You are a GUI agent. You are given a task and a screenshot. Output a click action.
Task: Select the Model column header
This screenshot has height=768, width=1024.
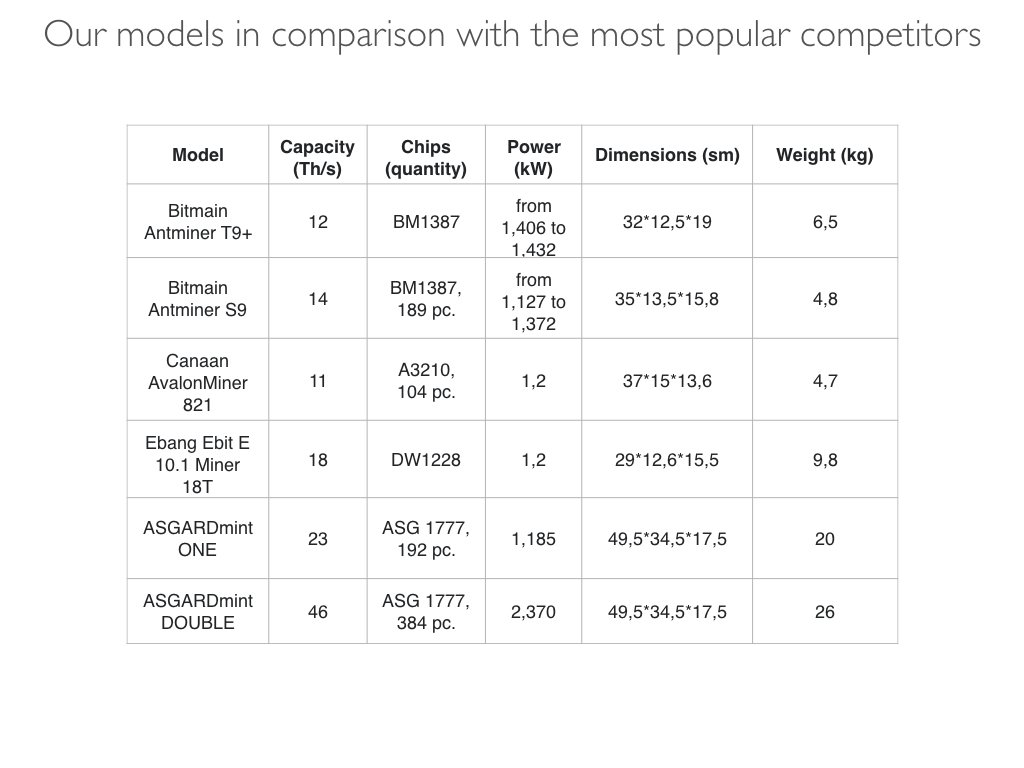(x=198, y=155)
